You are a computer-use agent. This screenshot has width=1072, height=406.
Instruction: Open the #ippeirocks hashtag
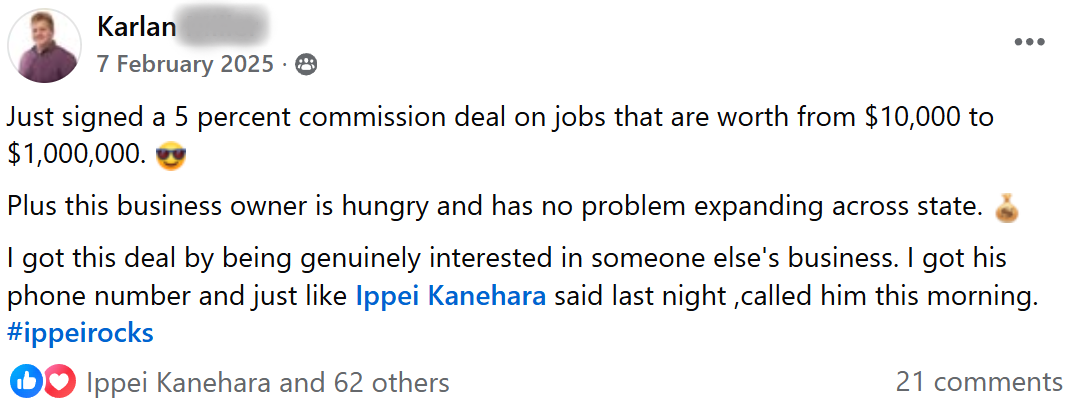[x=80, y=333]
